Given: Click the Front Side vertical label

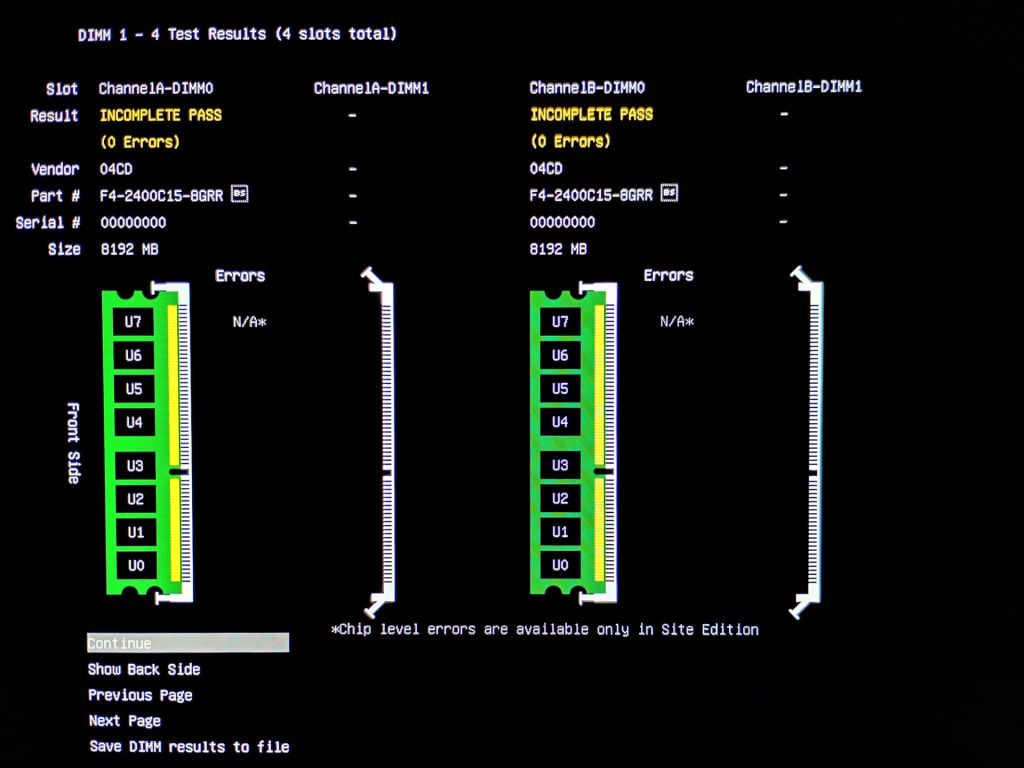Looking at the screenshot, I should [x=74, y=443].
